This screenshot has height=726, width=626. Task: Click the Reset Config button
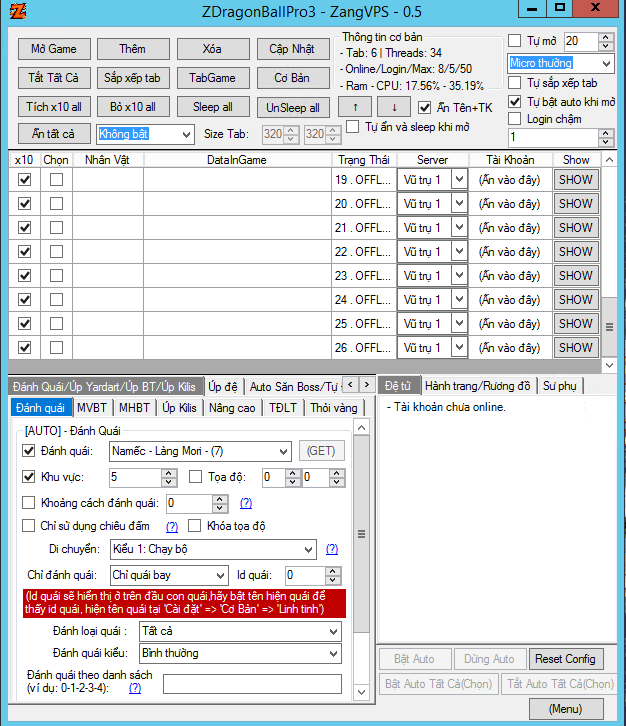[x=565, y=659]
